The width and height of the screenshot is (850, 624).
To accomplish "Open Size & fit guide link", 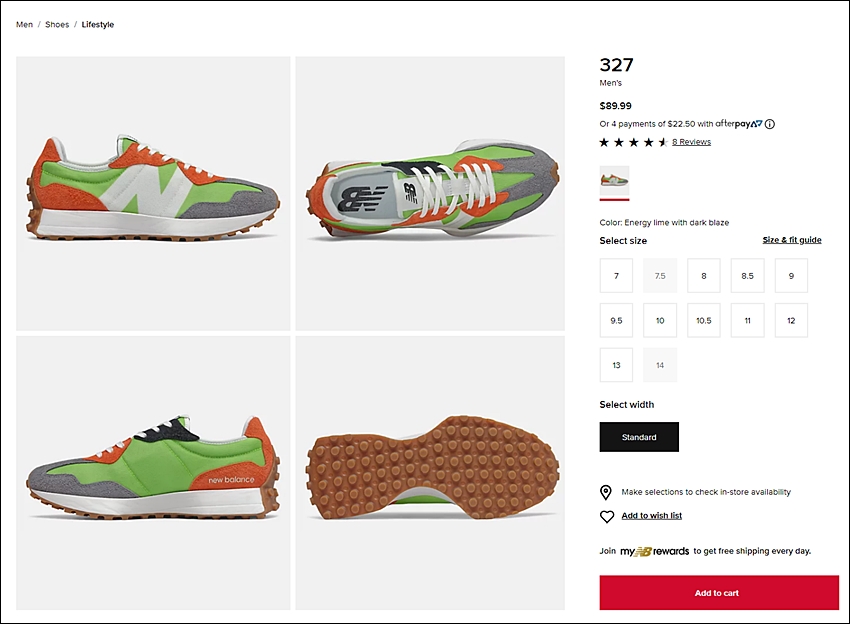I will point(791,240).
